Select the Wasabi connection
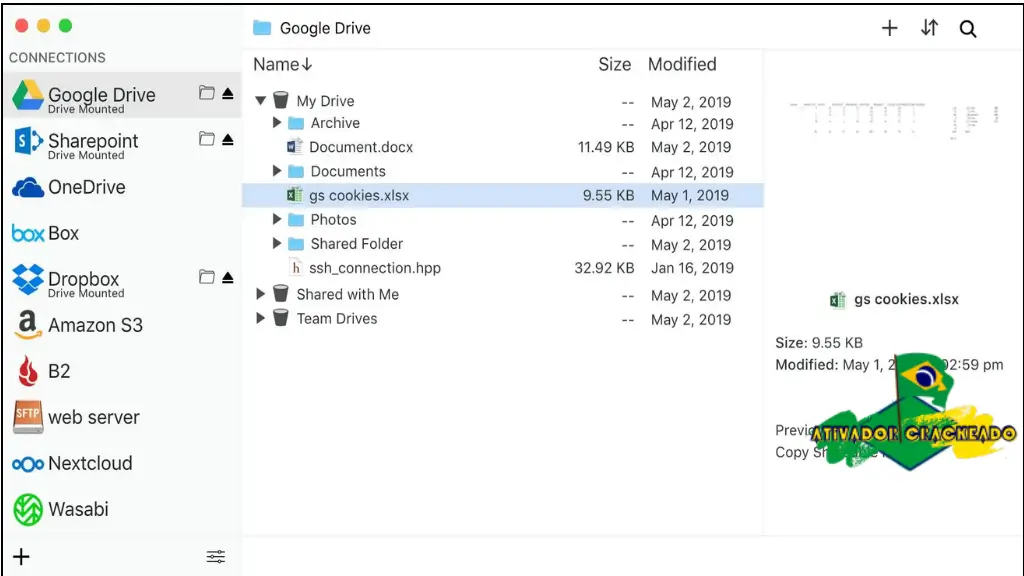 tap(122, 509)
